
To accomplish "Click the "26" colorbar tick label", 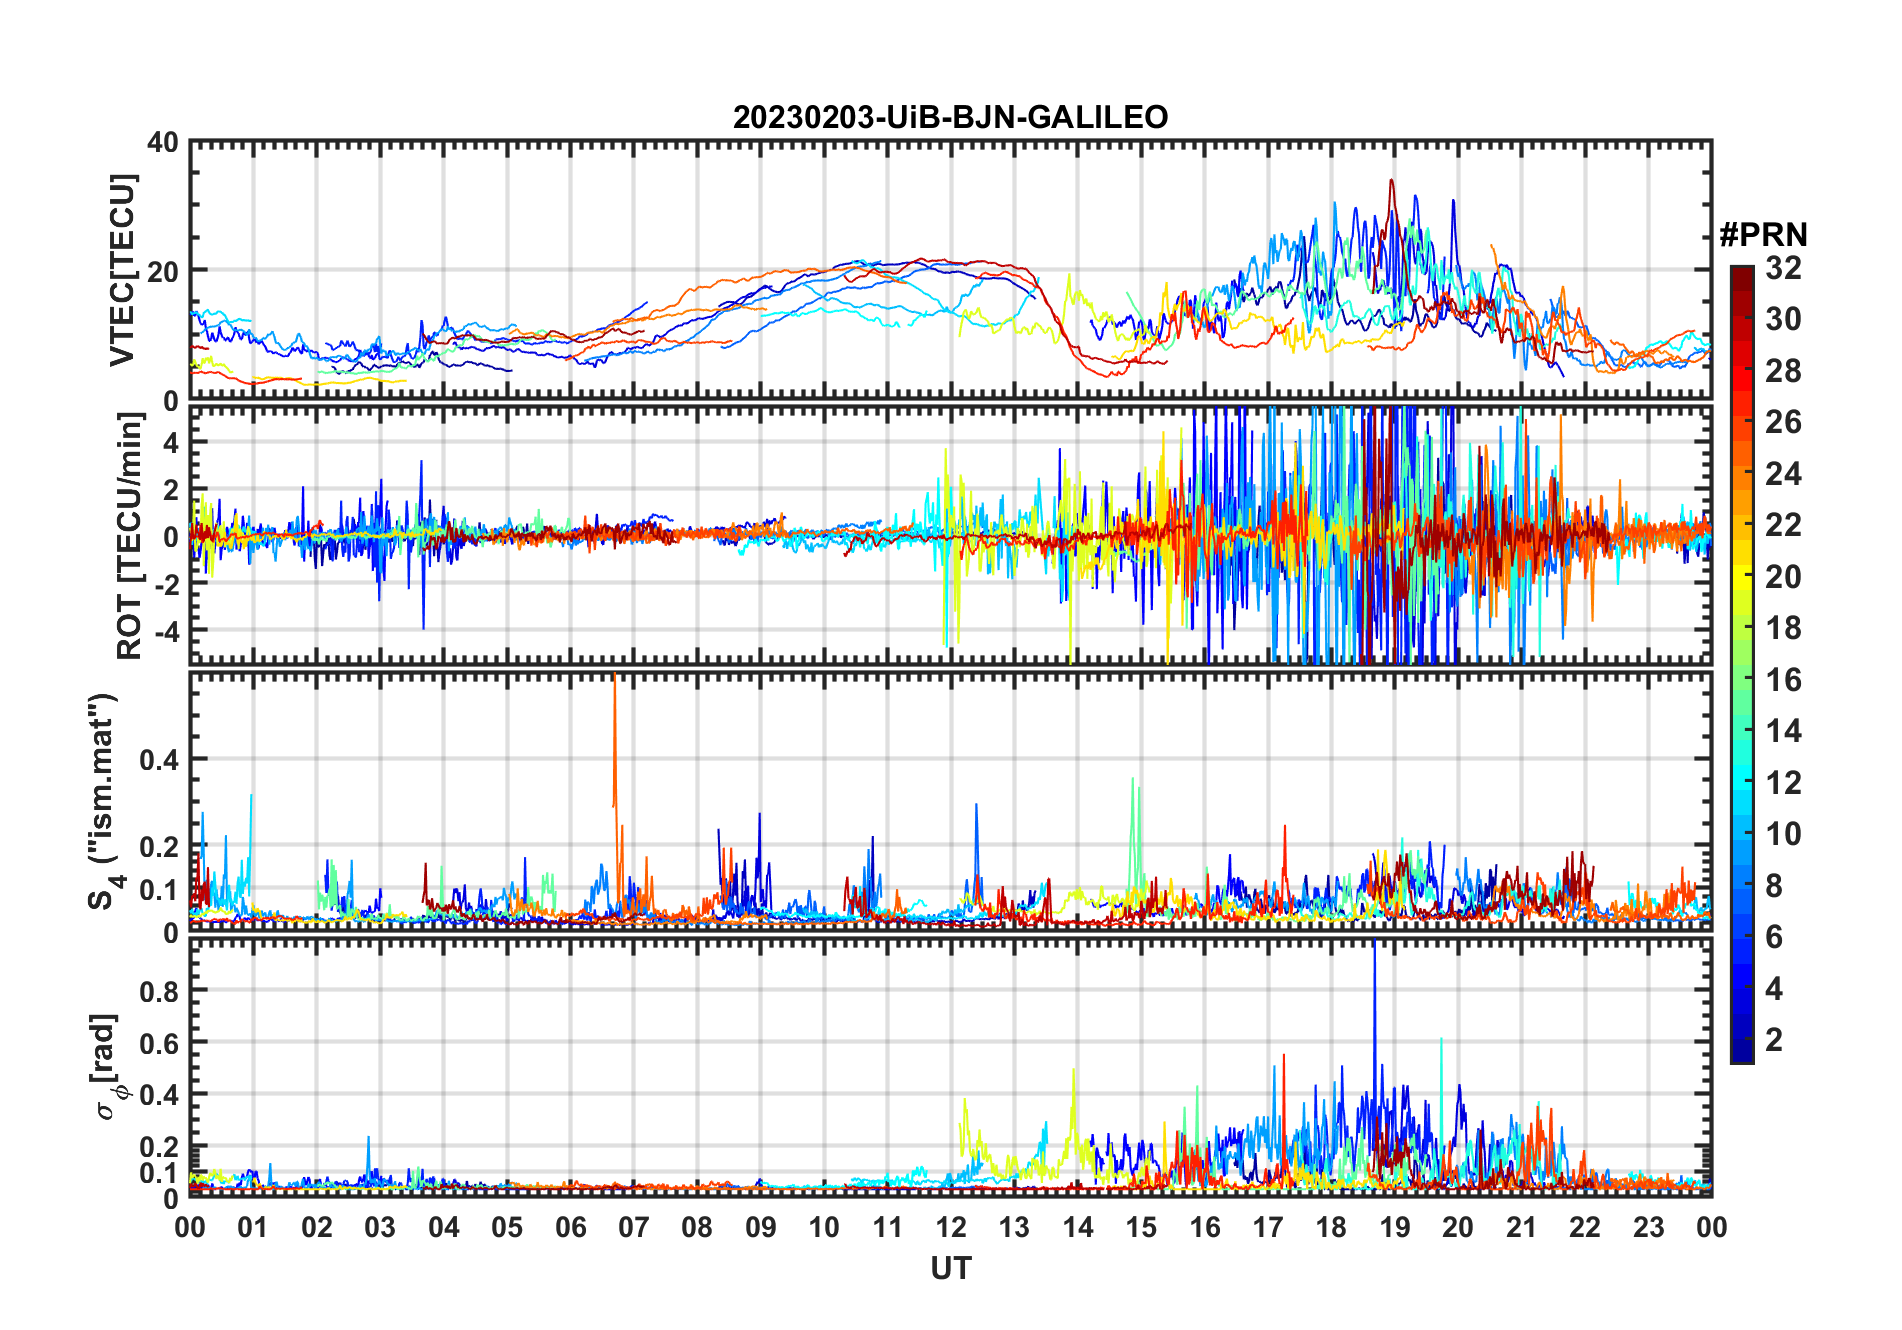I will [x=1783, y=422].
